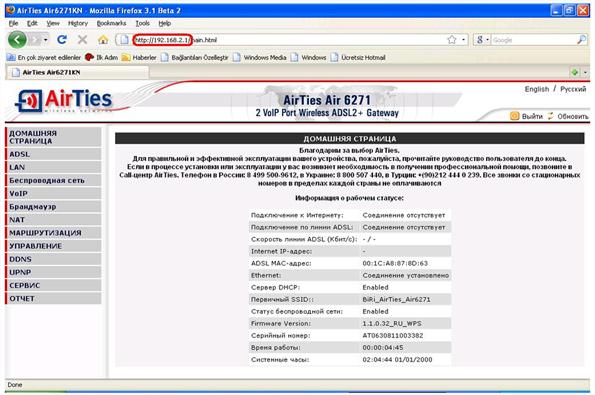Click inside the Google search box
The height and width of the screenshot is (395, 595).
tap(533, 39)
